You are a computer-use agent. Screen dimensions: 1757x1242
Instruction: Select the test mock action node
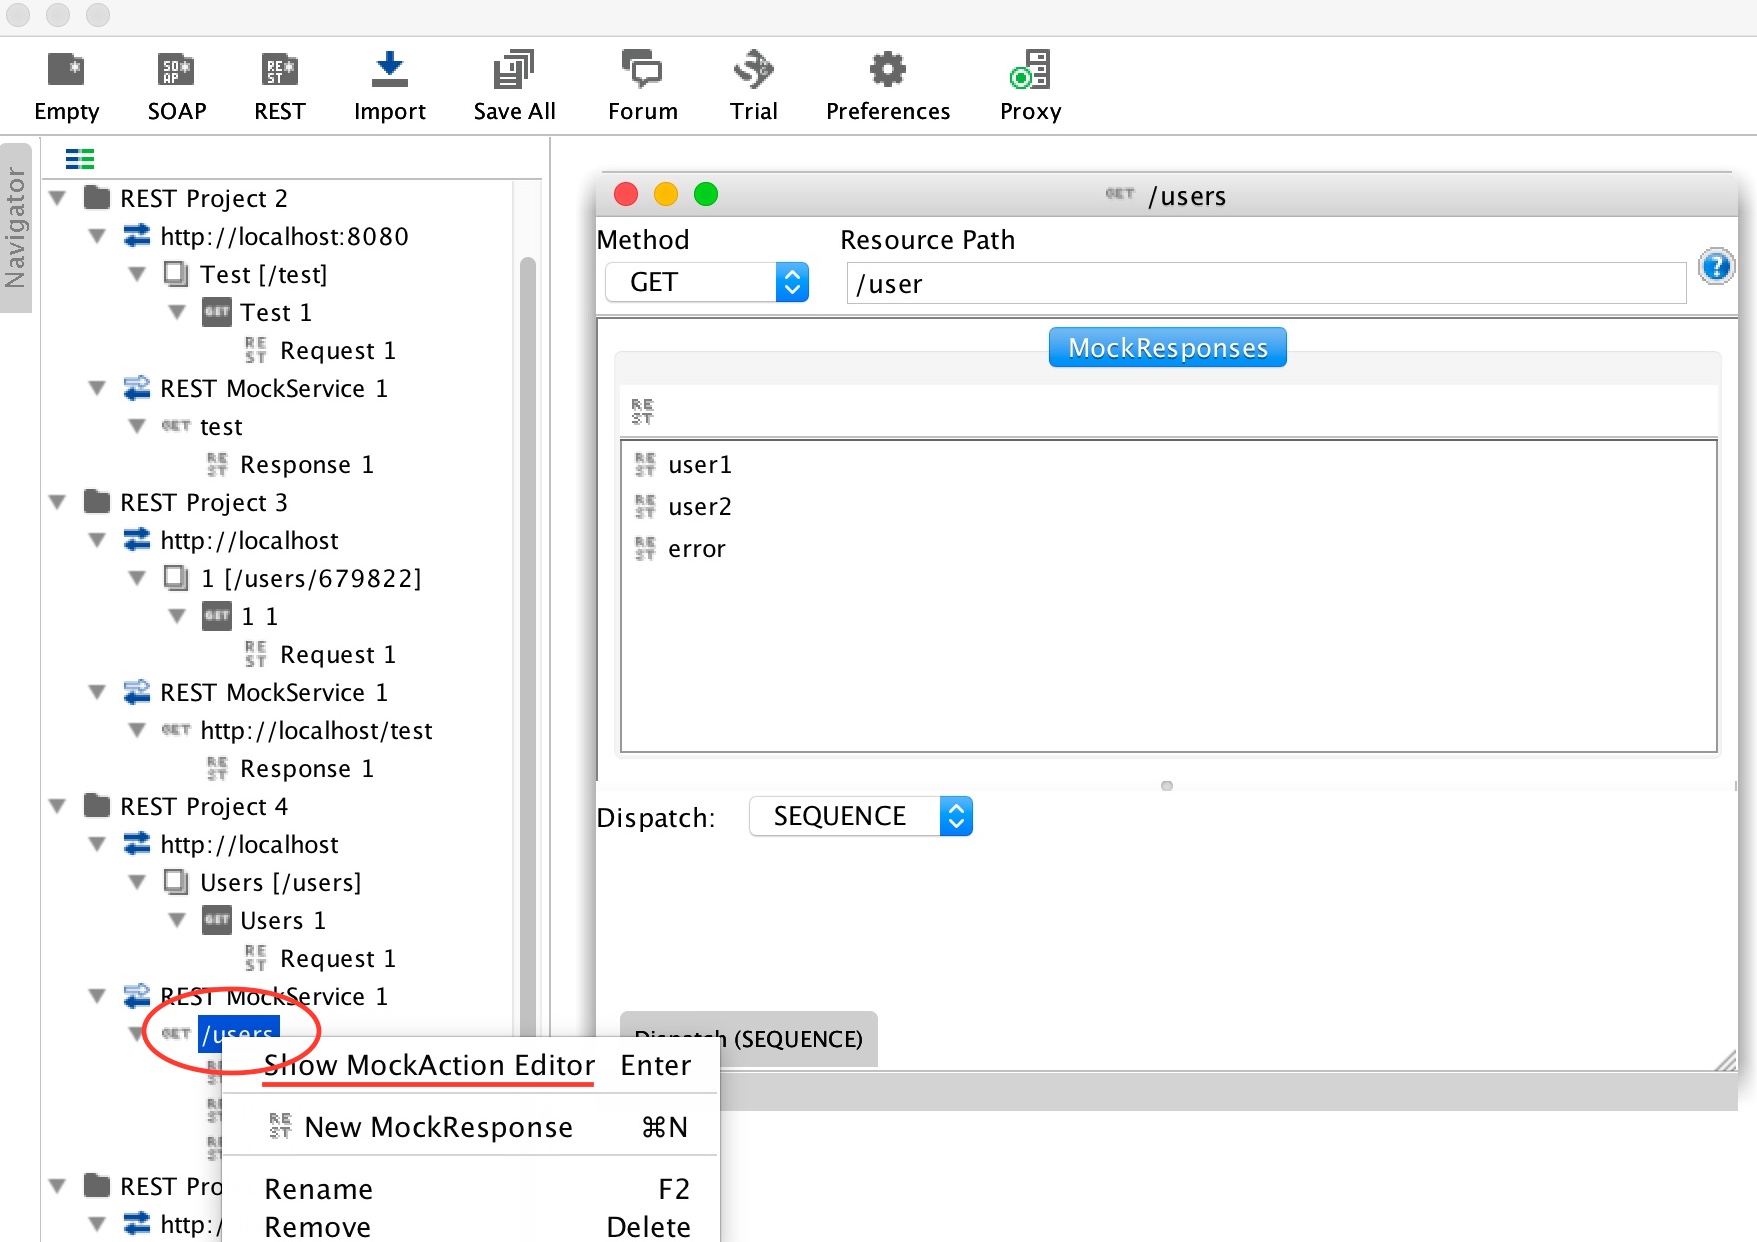tap(221, 426)
